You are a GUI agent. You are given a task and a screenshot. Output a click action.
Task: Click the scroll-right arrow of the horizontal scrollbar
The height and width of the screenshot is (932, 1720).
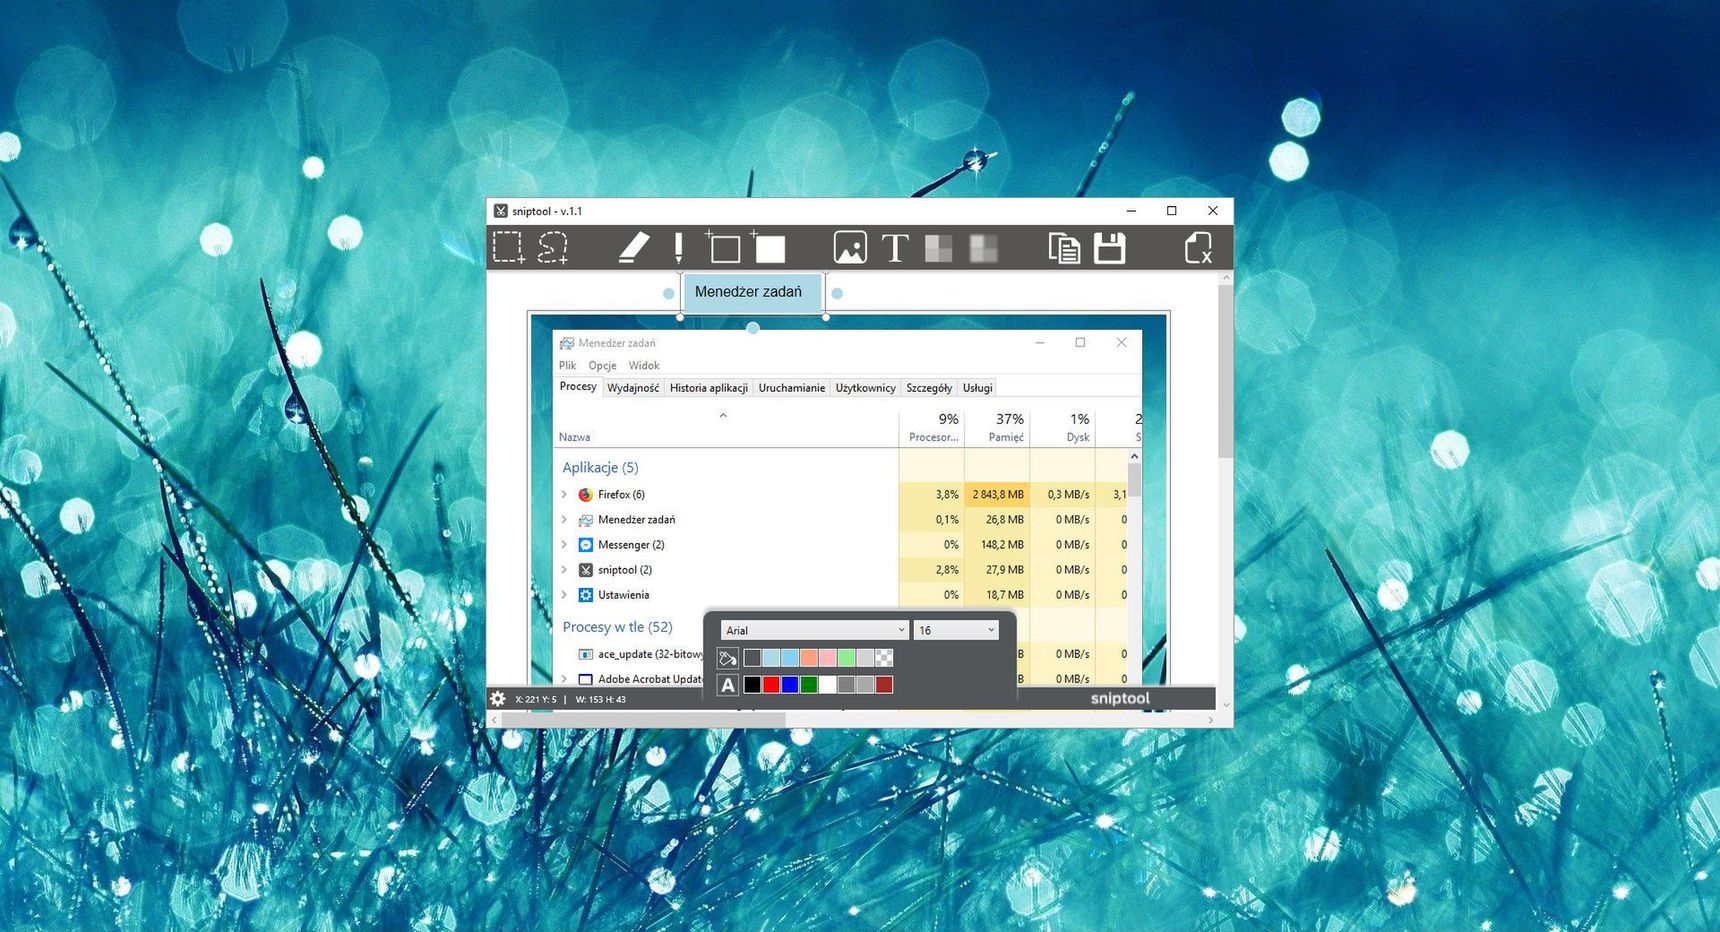click(1210, 720)
